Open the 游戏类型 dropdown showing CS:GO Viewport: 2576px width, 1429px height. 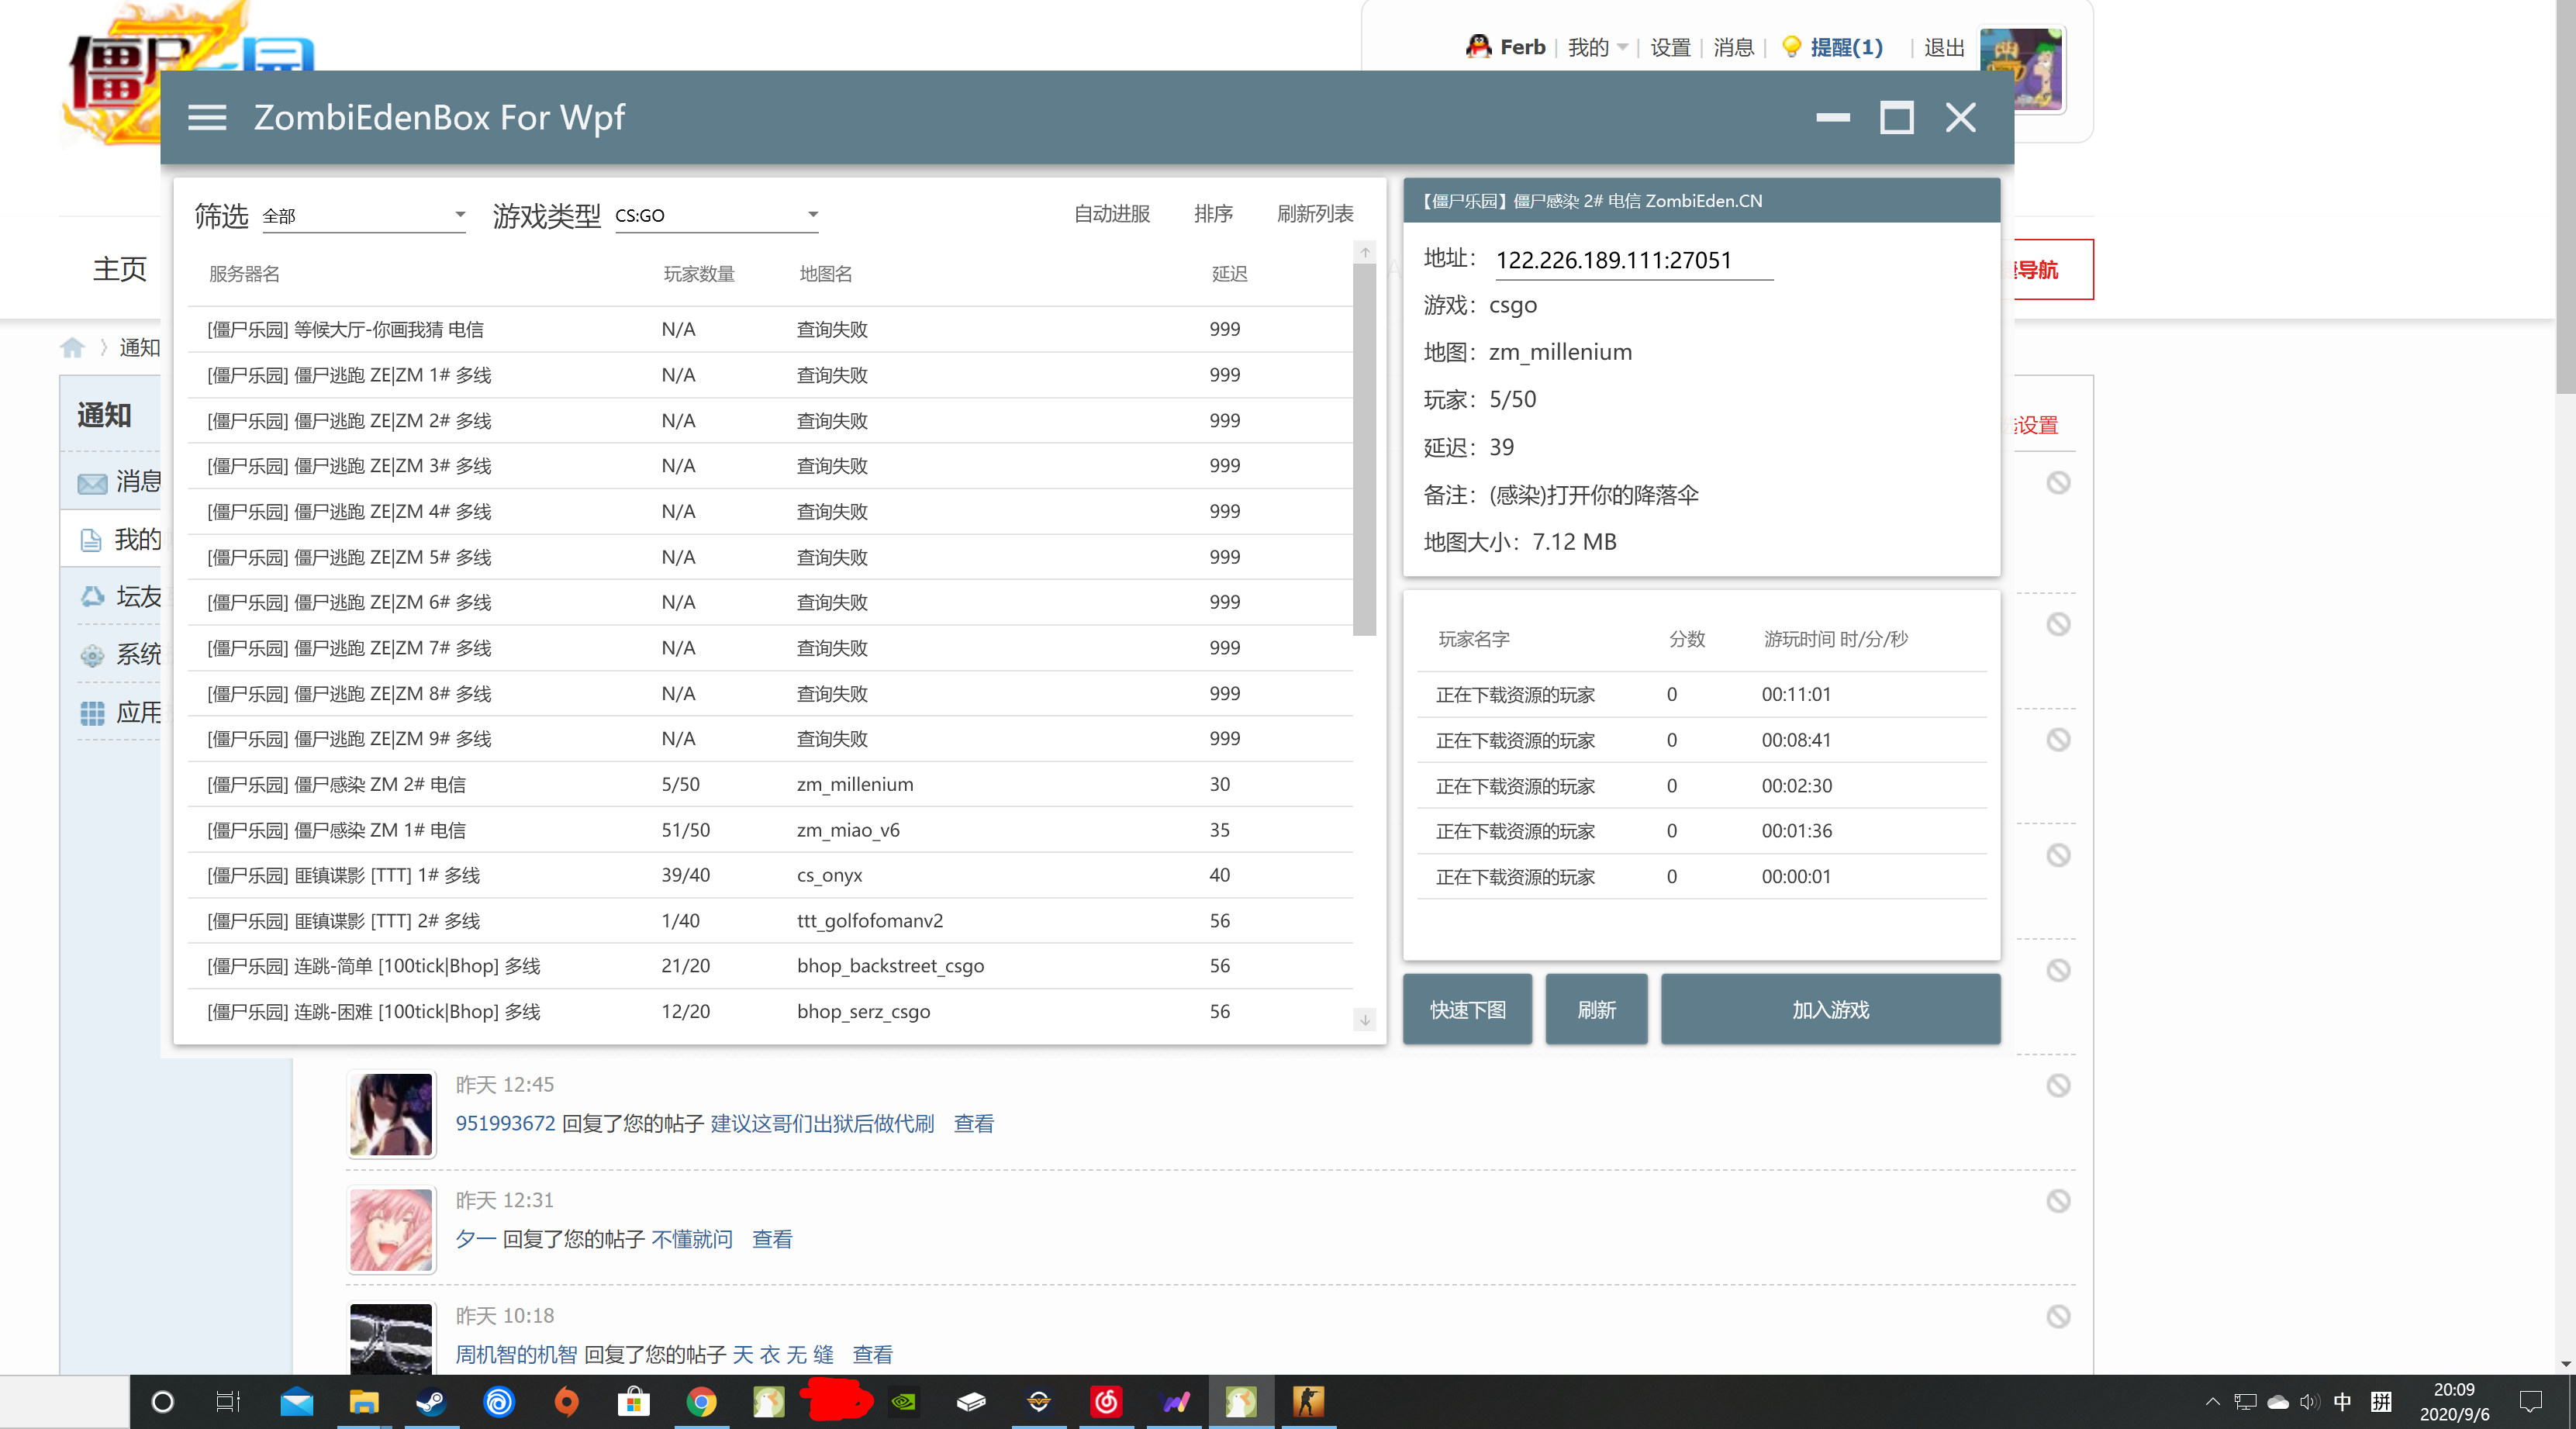[x=717, y=215]
